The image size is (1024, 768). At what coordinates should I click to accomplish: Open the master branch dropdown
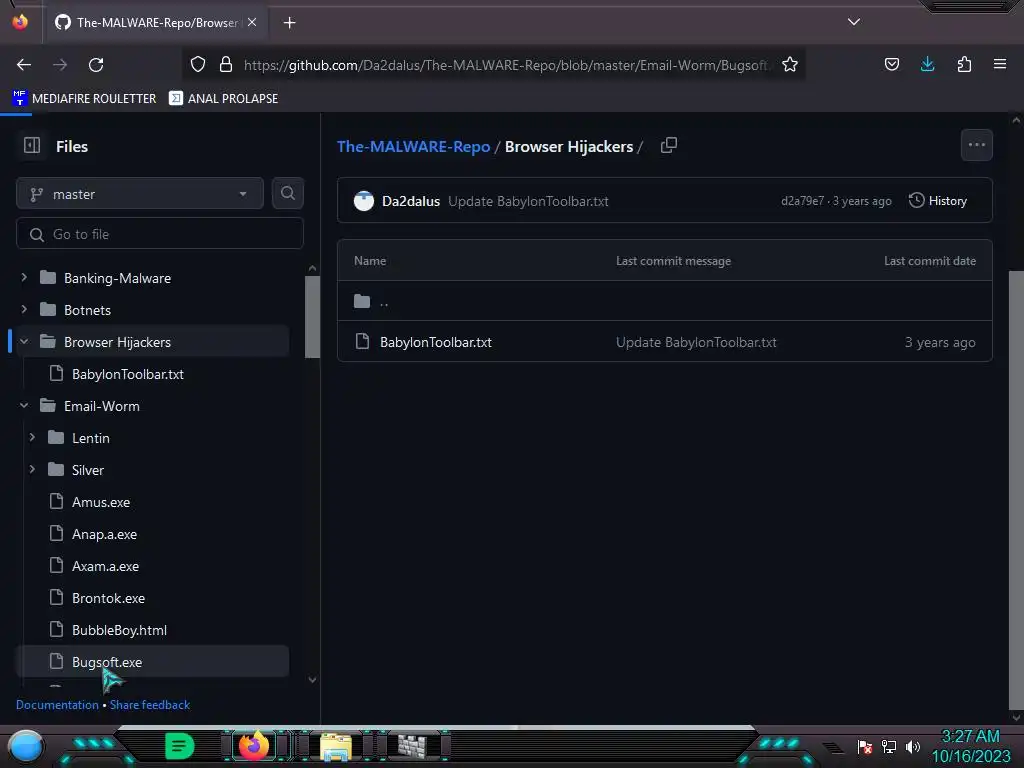[x=140, y=193]
